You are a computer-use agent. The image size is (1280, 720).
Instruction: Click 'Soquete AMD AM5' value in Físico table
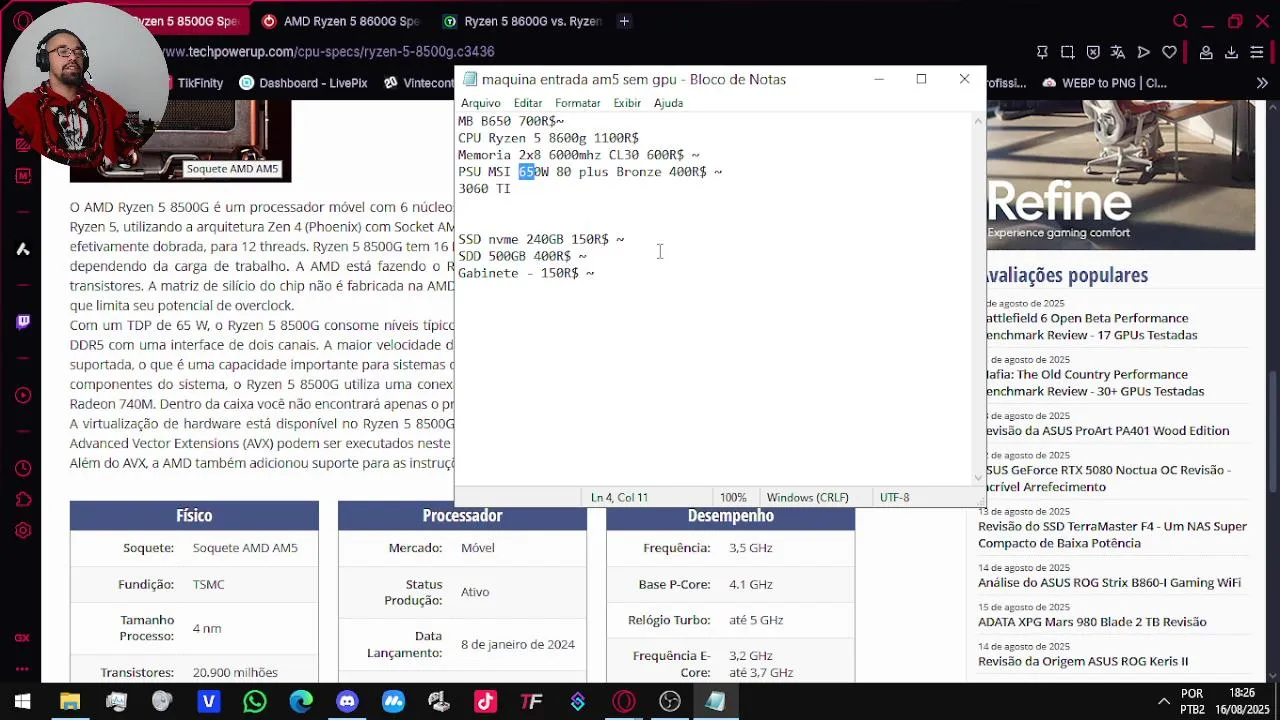(x=245, y=548)
